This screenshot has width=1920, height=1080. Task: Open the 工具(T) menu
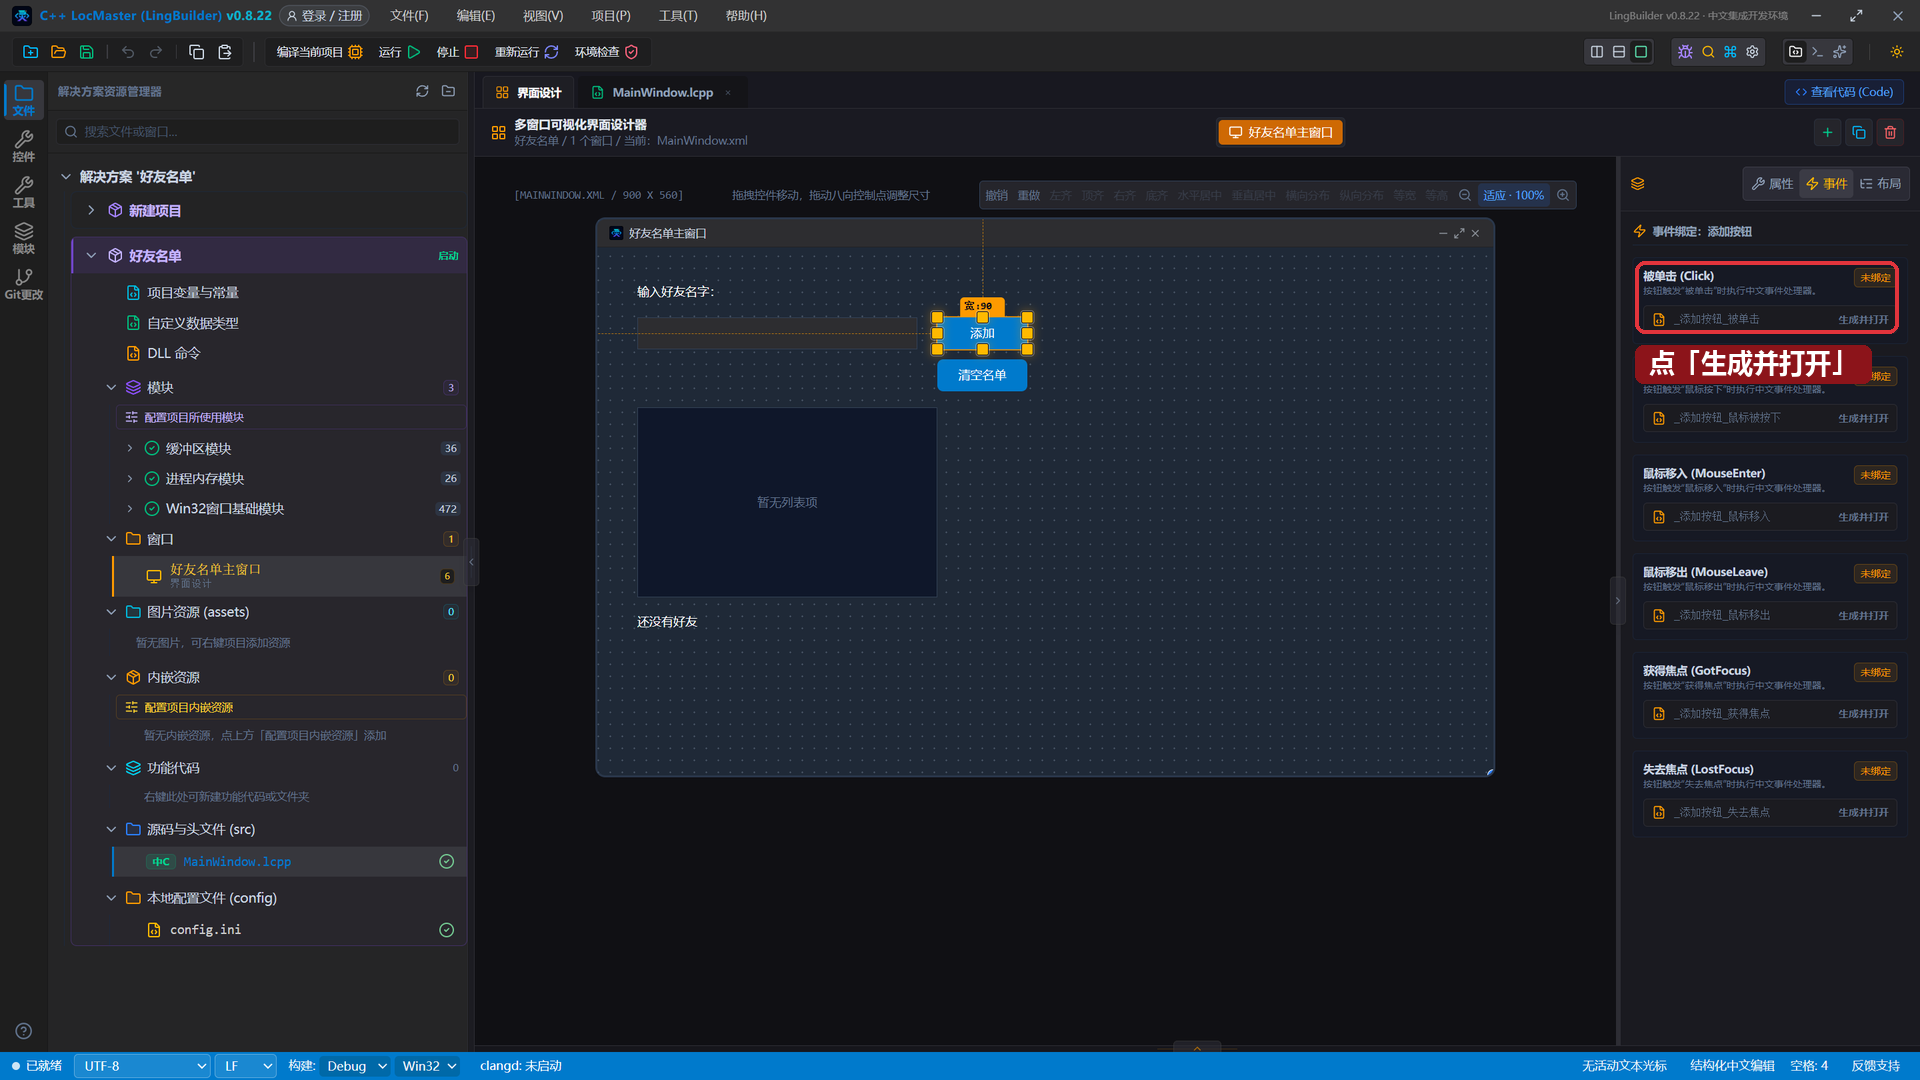pos(678,16)
